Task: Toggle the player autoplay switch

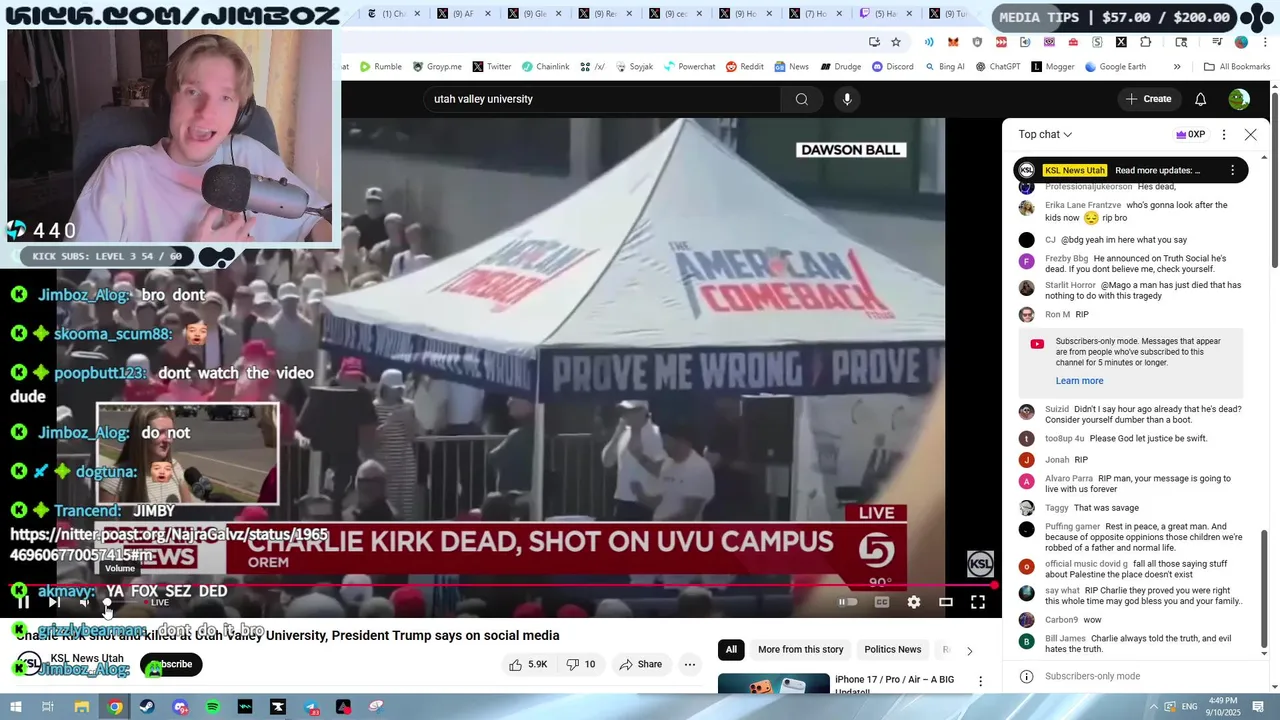Action: pyautogui.click(x=847, y=602)
